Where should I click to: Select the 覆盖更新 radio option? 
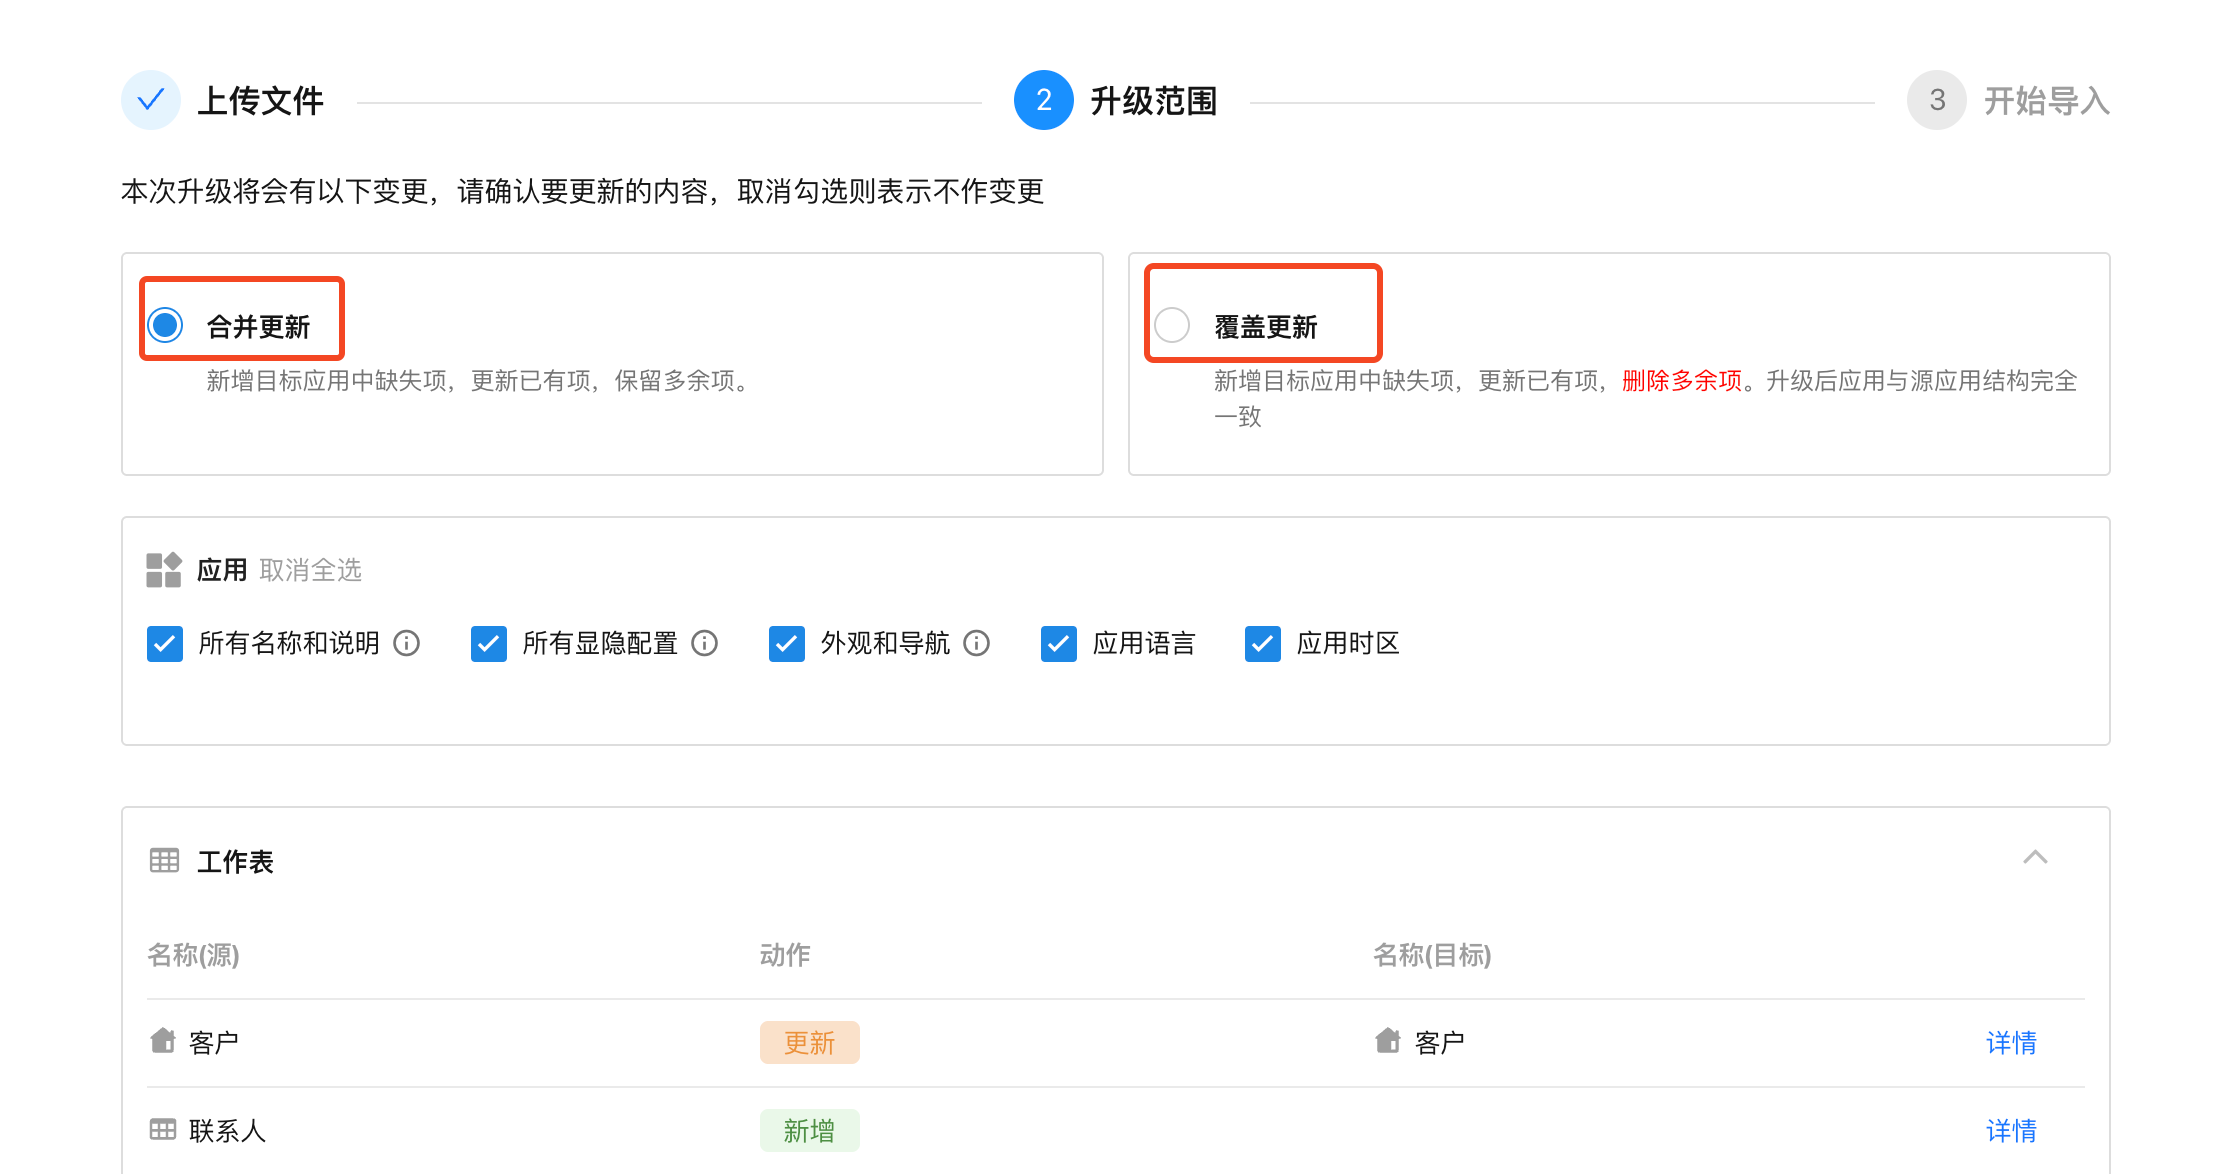point(1172,325)
